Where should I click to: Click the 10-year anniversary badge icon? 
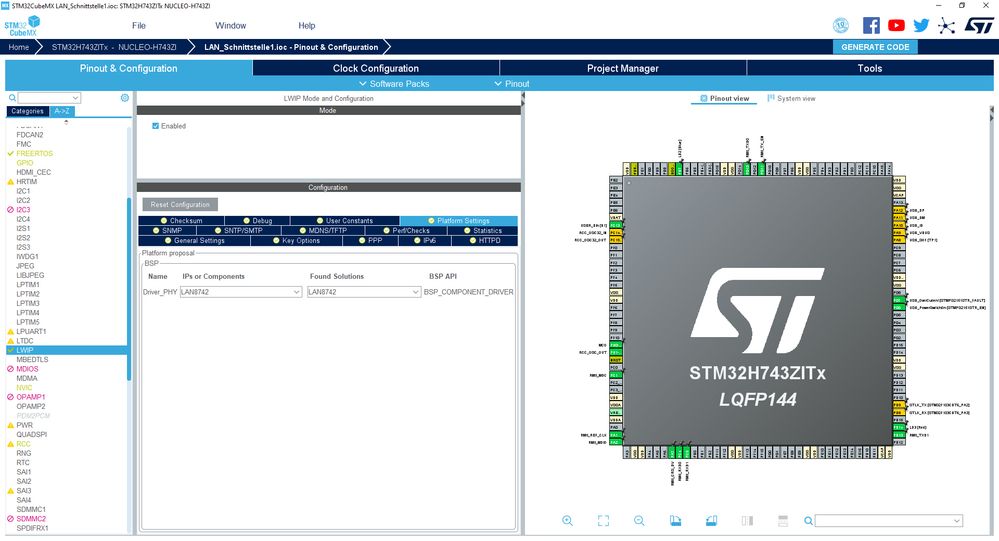(x=841, y=25)
